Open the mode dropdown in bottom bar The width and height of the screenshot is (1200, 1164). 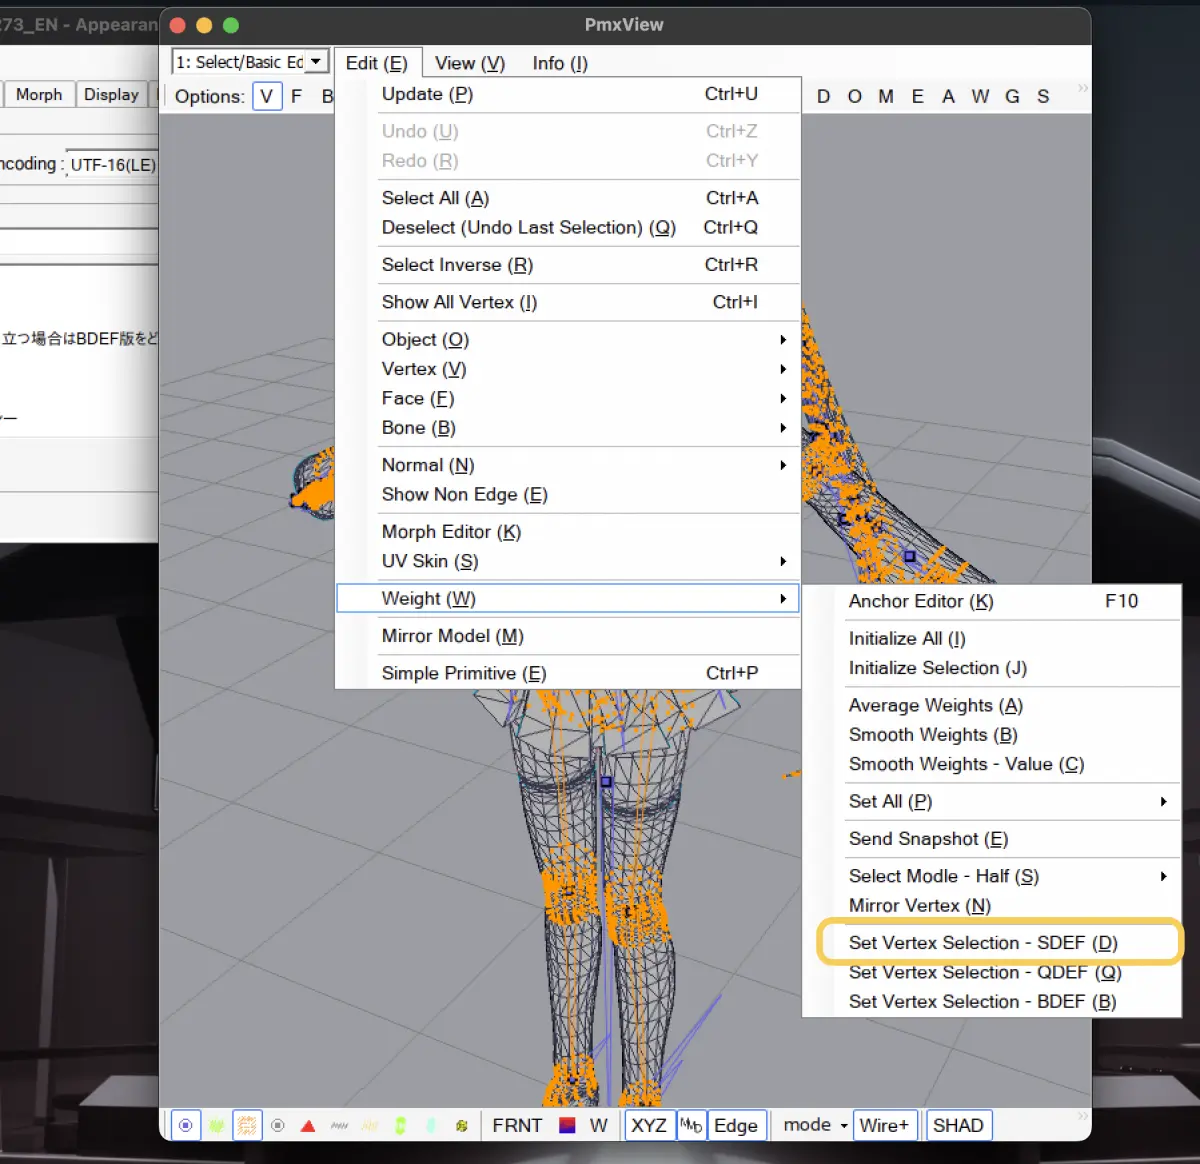coord(814,1125)
